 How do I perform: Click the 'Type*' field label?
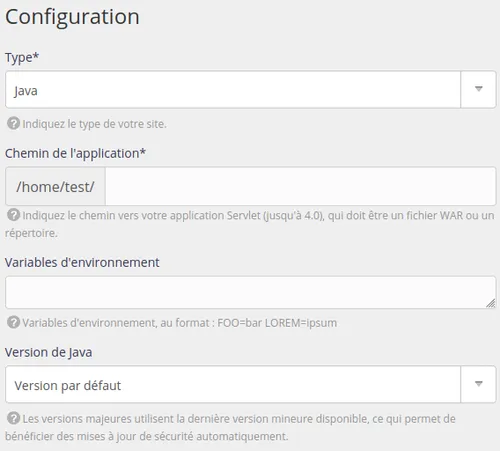click(x=22, y=58)
